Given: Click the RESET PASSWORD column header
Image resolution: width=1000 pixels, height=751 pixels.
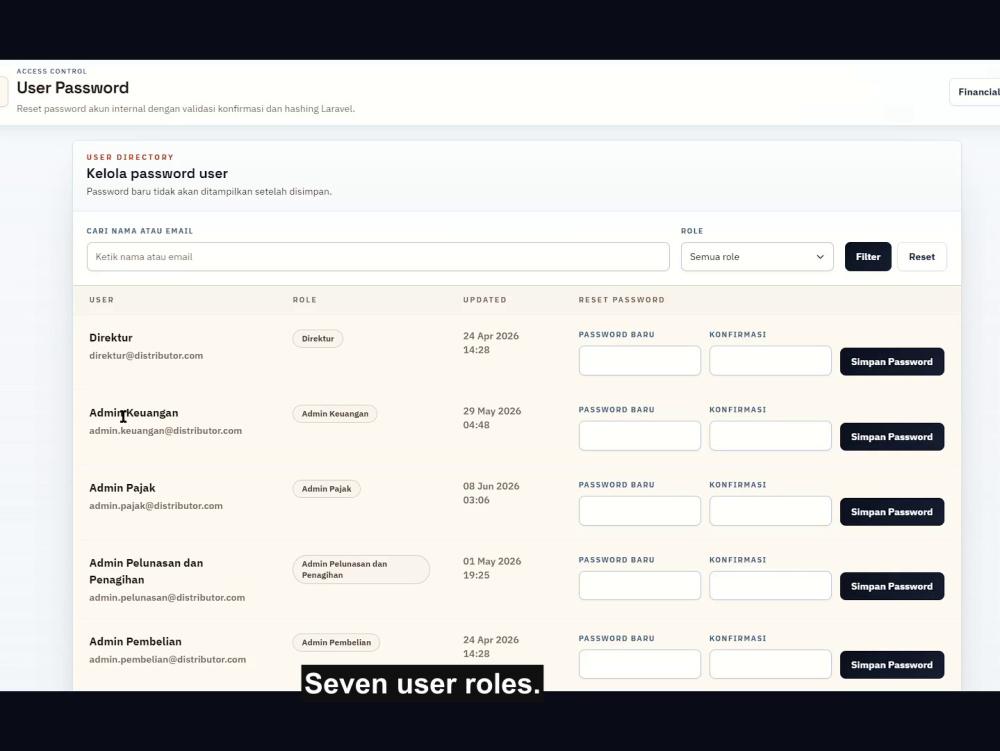Looking at the screenshot, I should pyautogui.click(x=622, y=300).
